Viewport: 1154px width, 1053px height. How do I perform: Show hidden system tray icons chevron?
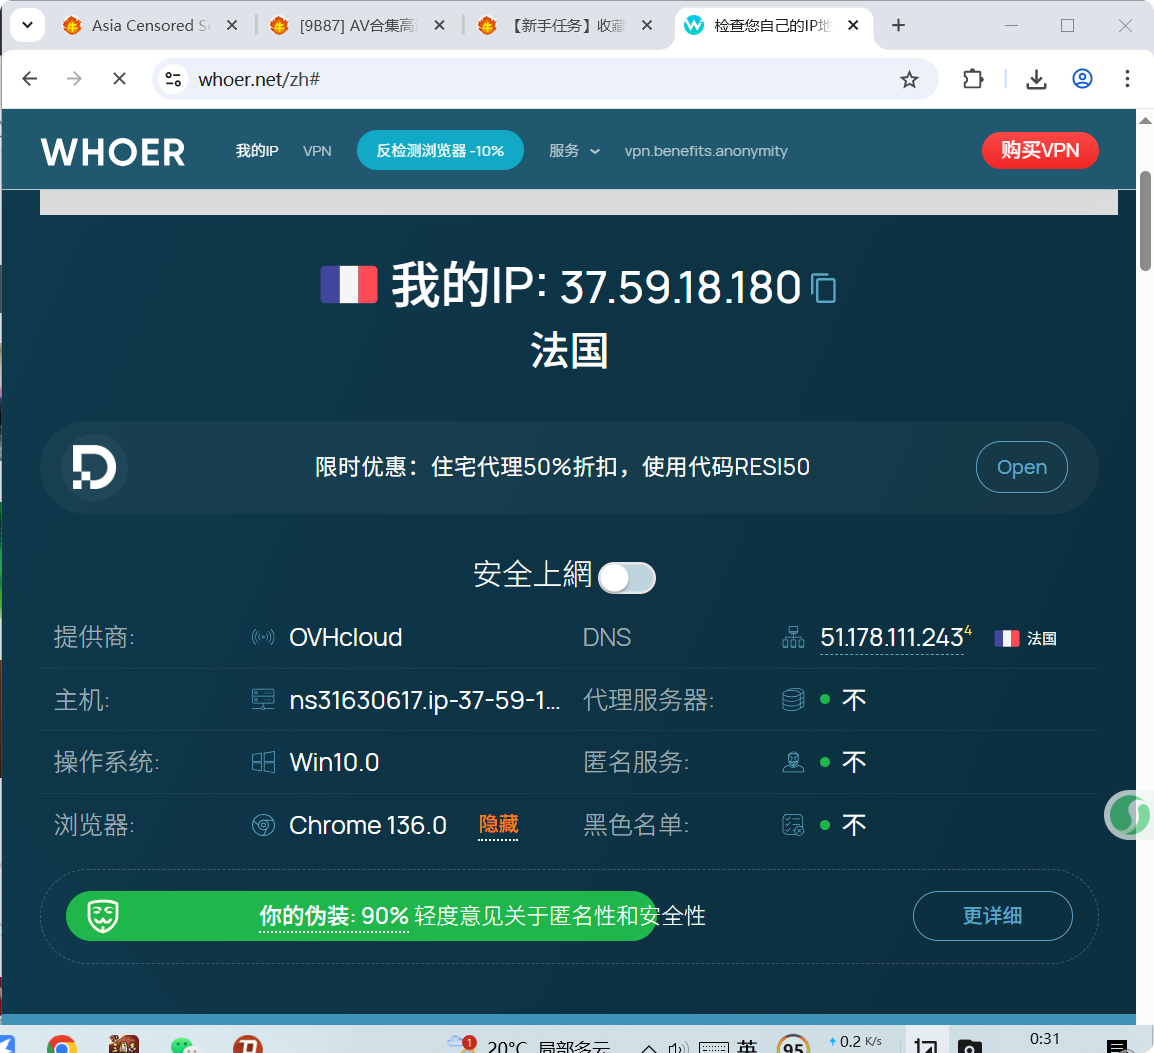(648, 1048)
